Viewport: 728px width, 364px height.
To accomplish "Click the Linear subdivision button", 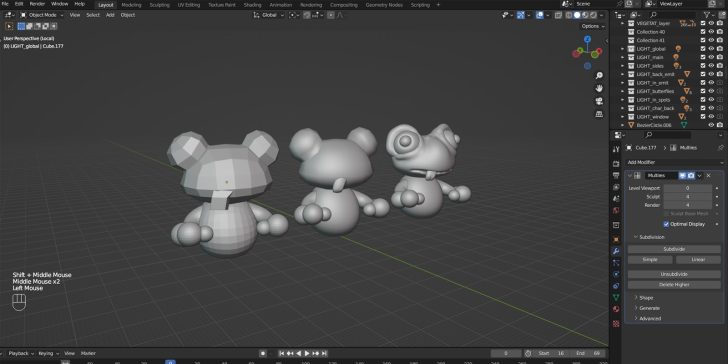I will coord(698,260).
